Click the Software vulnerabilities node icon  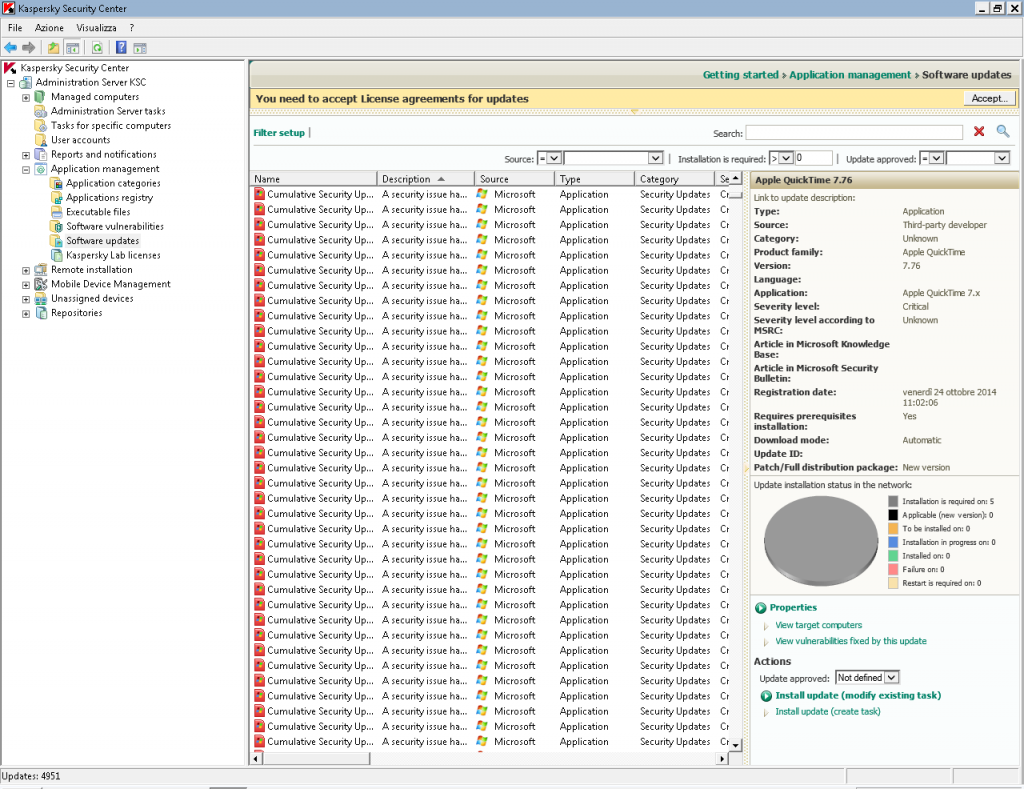pyautogui.click(x=56, y=227)
